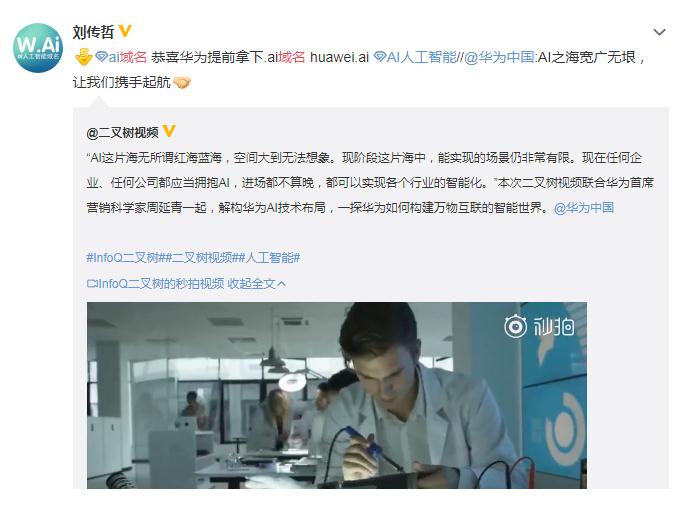Screen dimensions: 691x509
Task: Click the diamond icon before ai域名
Action: tap(101, 57)
